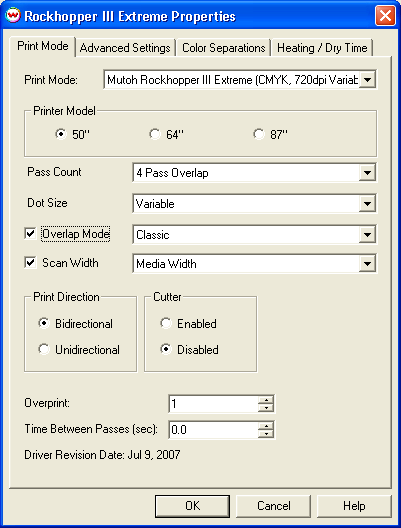Select the 64" printer model

(155, 134)
